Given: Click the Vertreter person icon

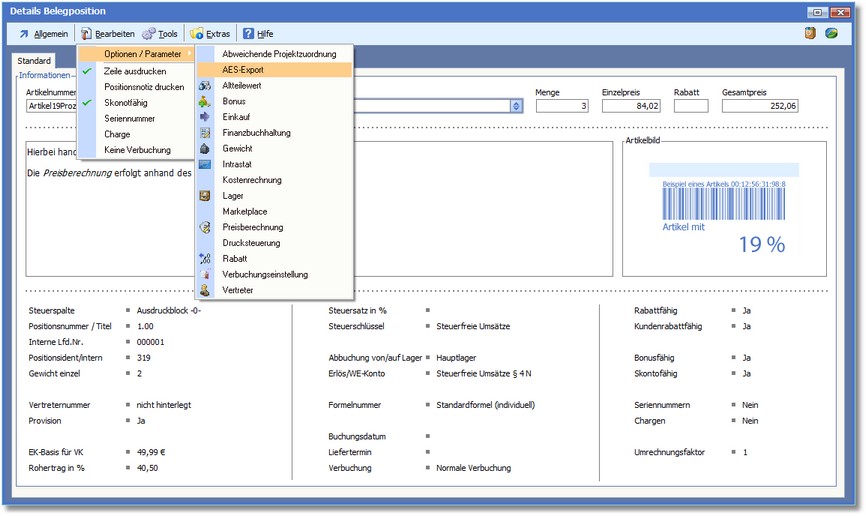Looking at the screenshot, I should tap(205, 290).
